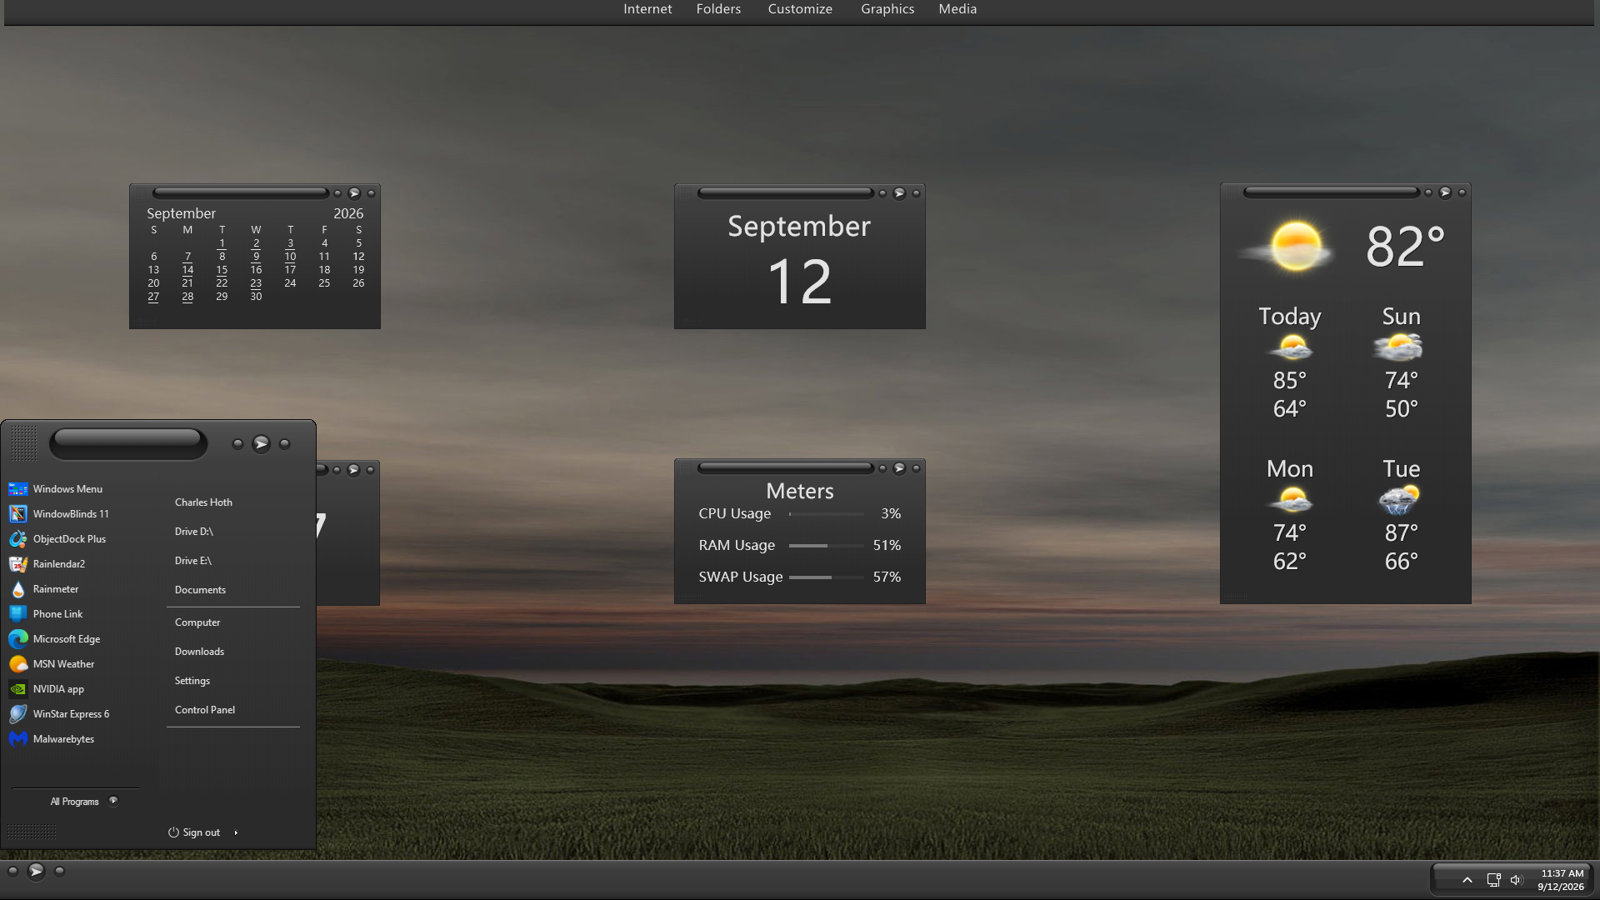Click the arrow start button on taskbar

[x=36, y=871]
